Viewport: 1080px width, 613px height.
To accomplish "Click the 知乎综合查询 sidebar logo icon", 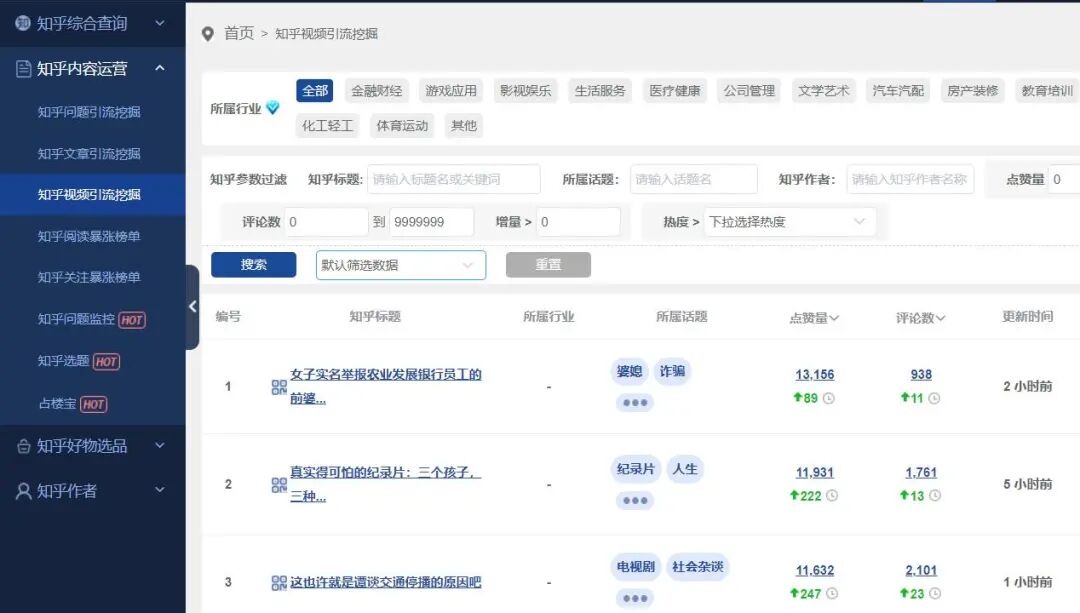I will coord(23,23).
